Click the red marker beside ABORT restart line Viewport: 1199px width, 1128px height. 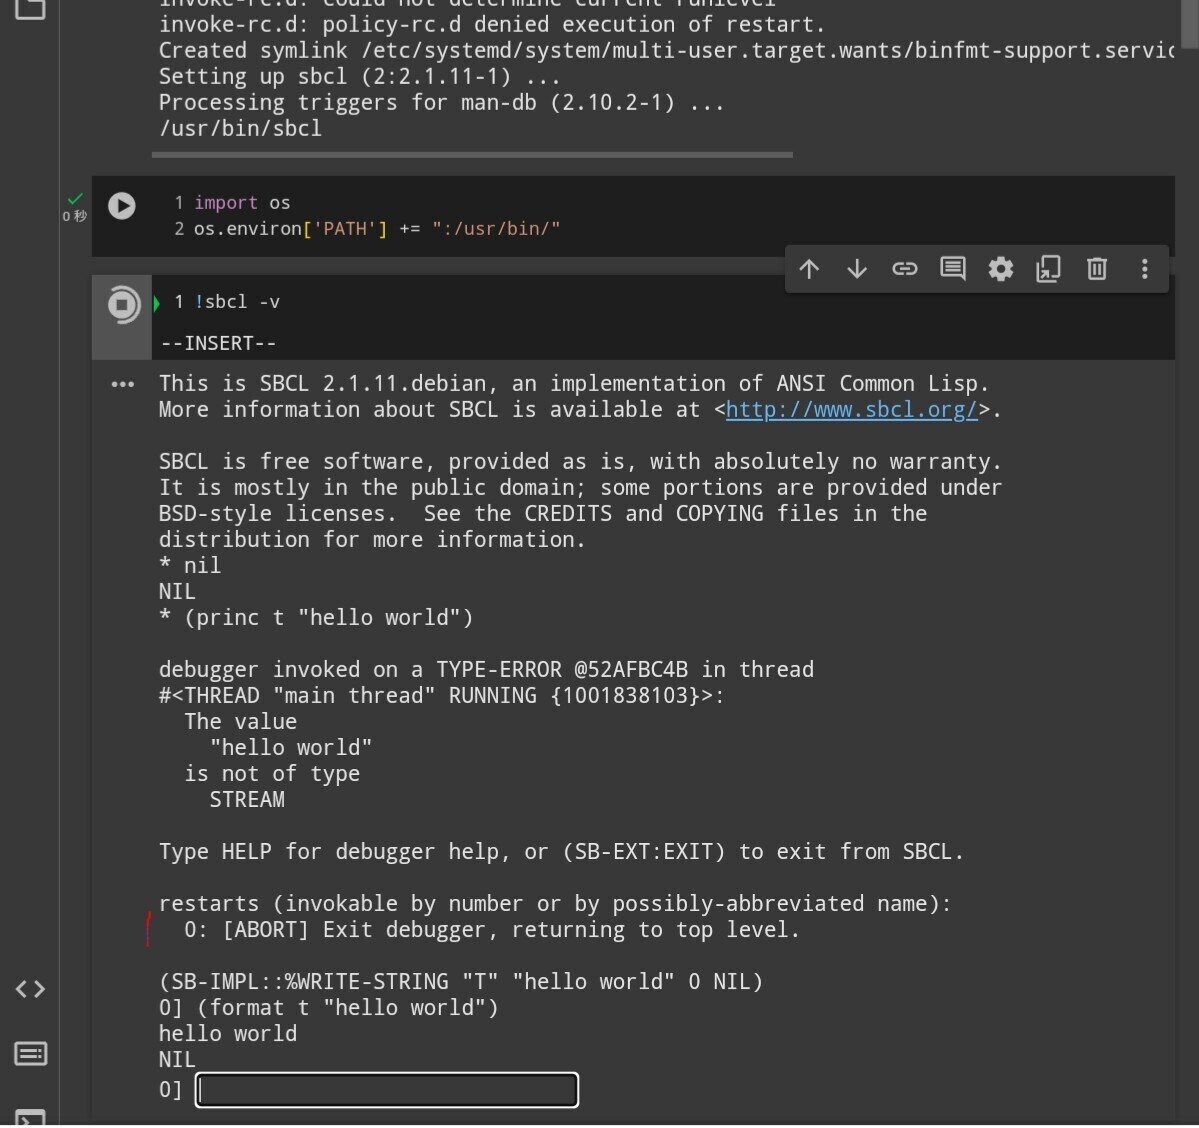coord(148,929)
